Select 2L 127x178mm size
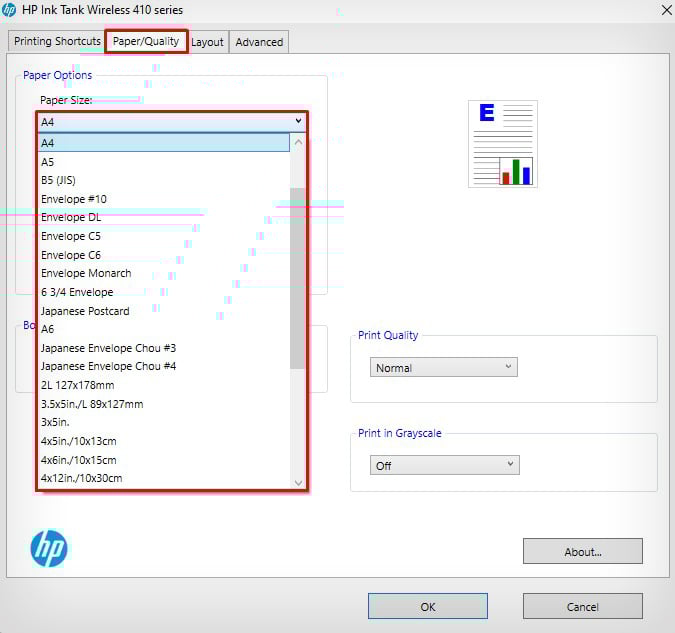 click(x=164, y=385)
